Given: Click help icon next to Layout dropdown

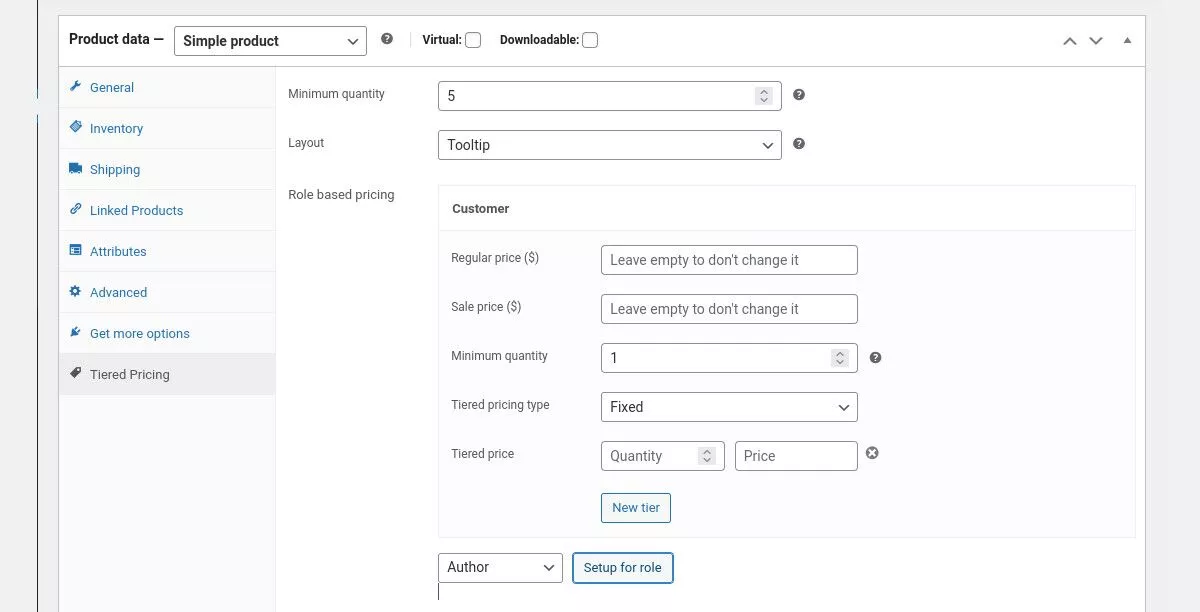Looking at the screenshot, I should click(799, 144).
